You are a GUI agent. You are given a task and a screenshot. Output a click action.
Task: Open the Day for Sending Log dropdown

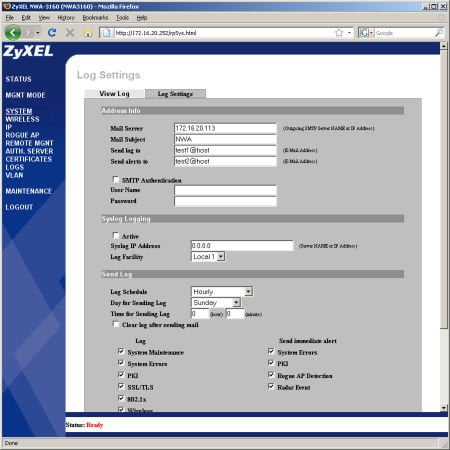[x=216, y=303]
